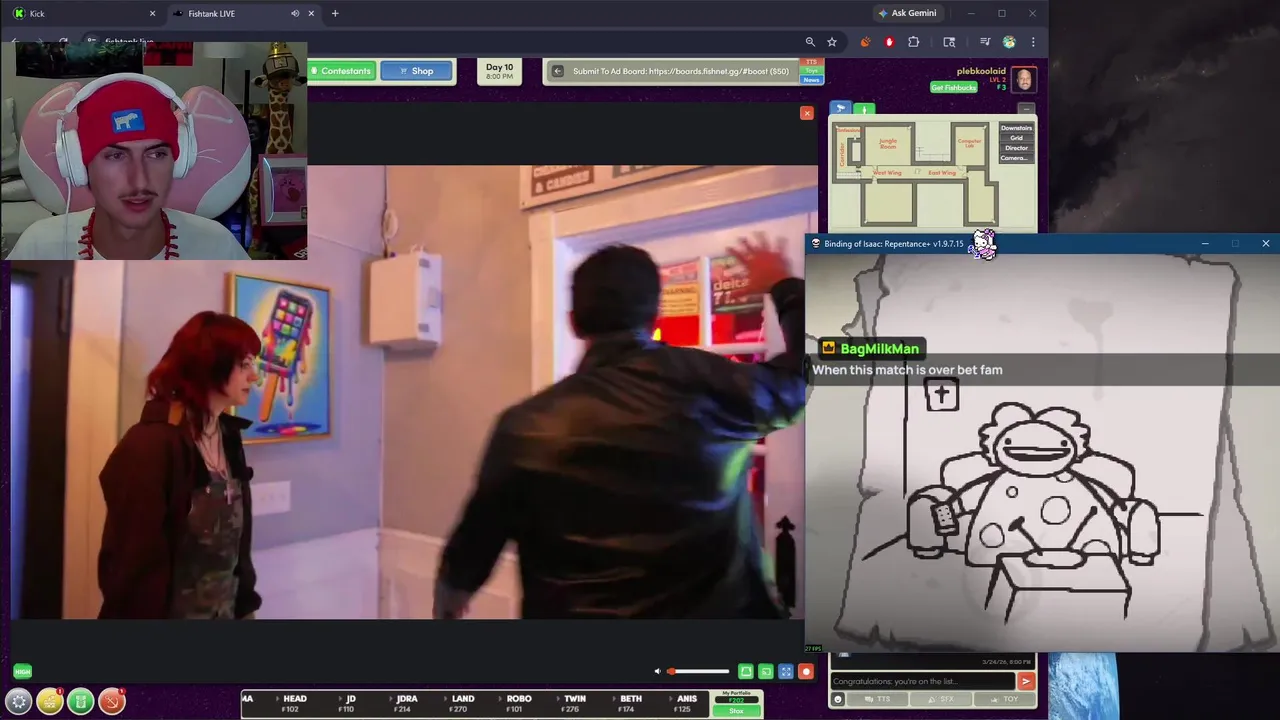Open plebkoolaid profile avatar

[1024, 79]
